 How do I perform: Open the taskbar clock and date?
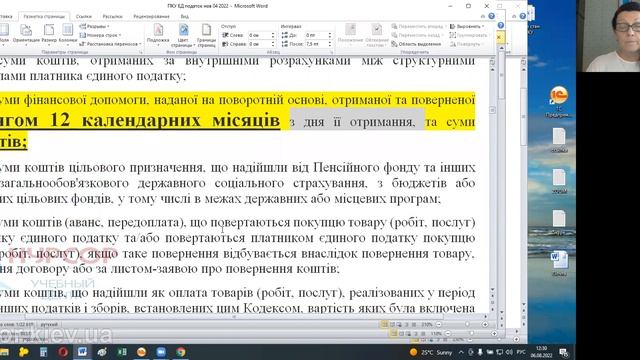point(542,352)
